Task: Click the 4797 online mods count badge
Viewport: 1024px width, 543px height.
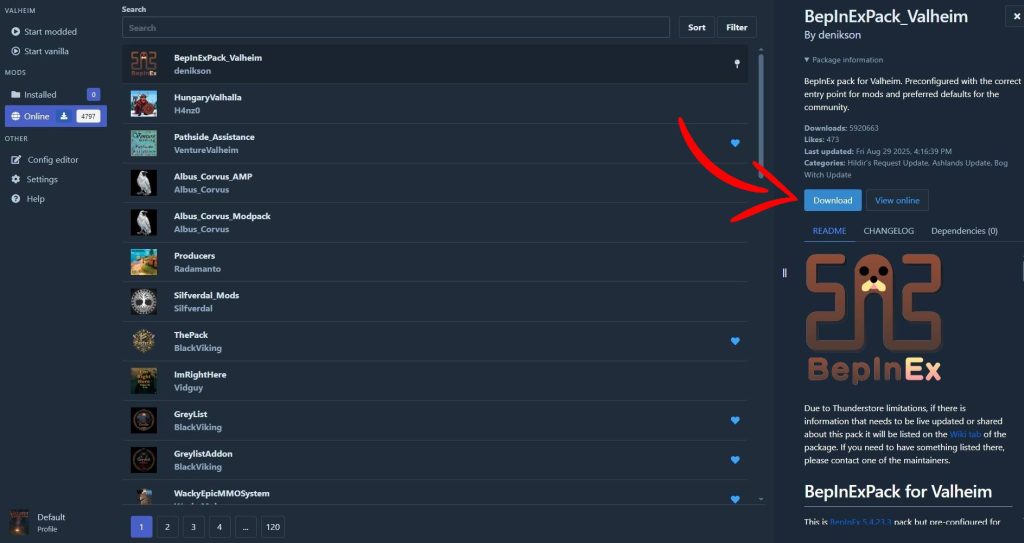Action: click(88, 116)
